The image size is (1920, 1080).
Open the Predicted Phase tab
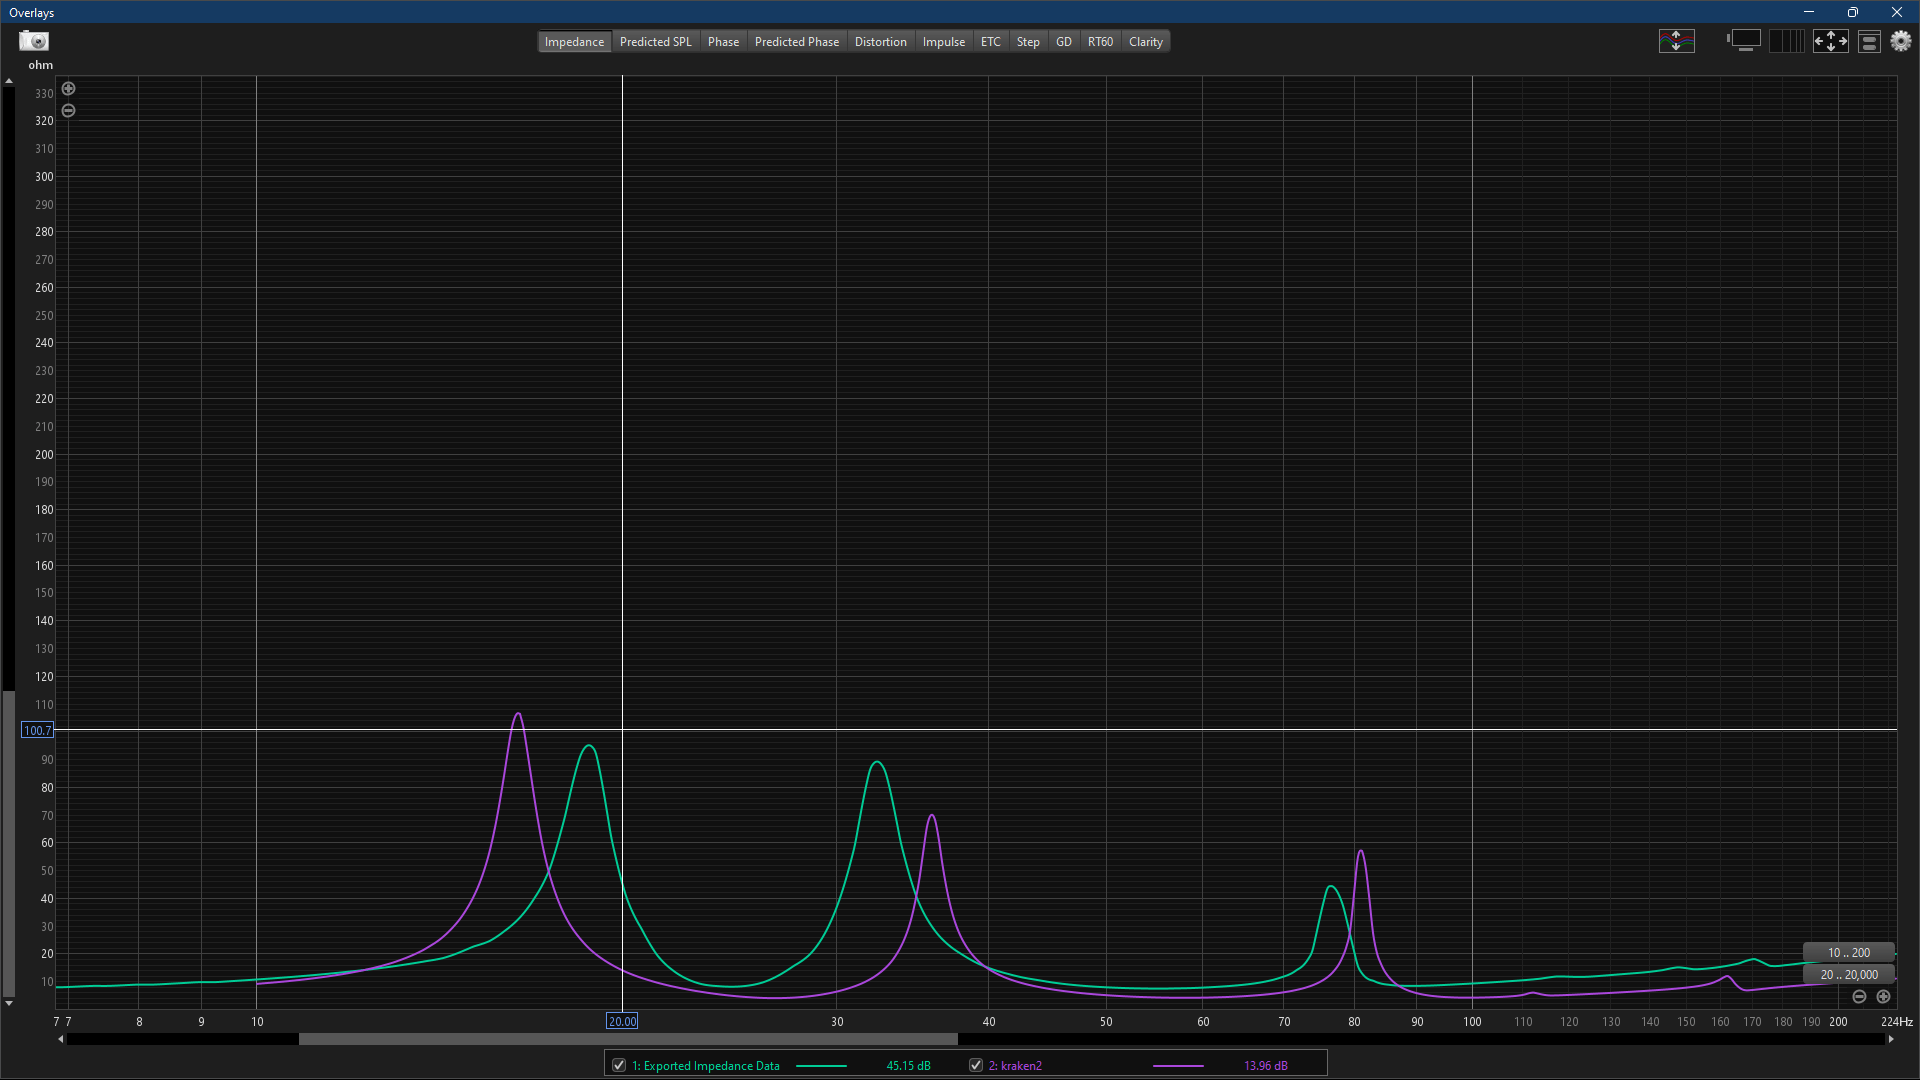796,42
